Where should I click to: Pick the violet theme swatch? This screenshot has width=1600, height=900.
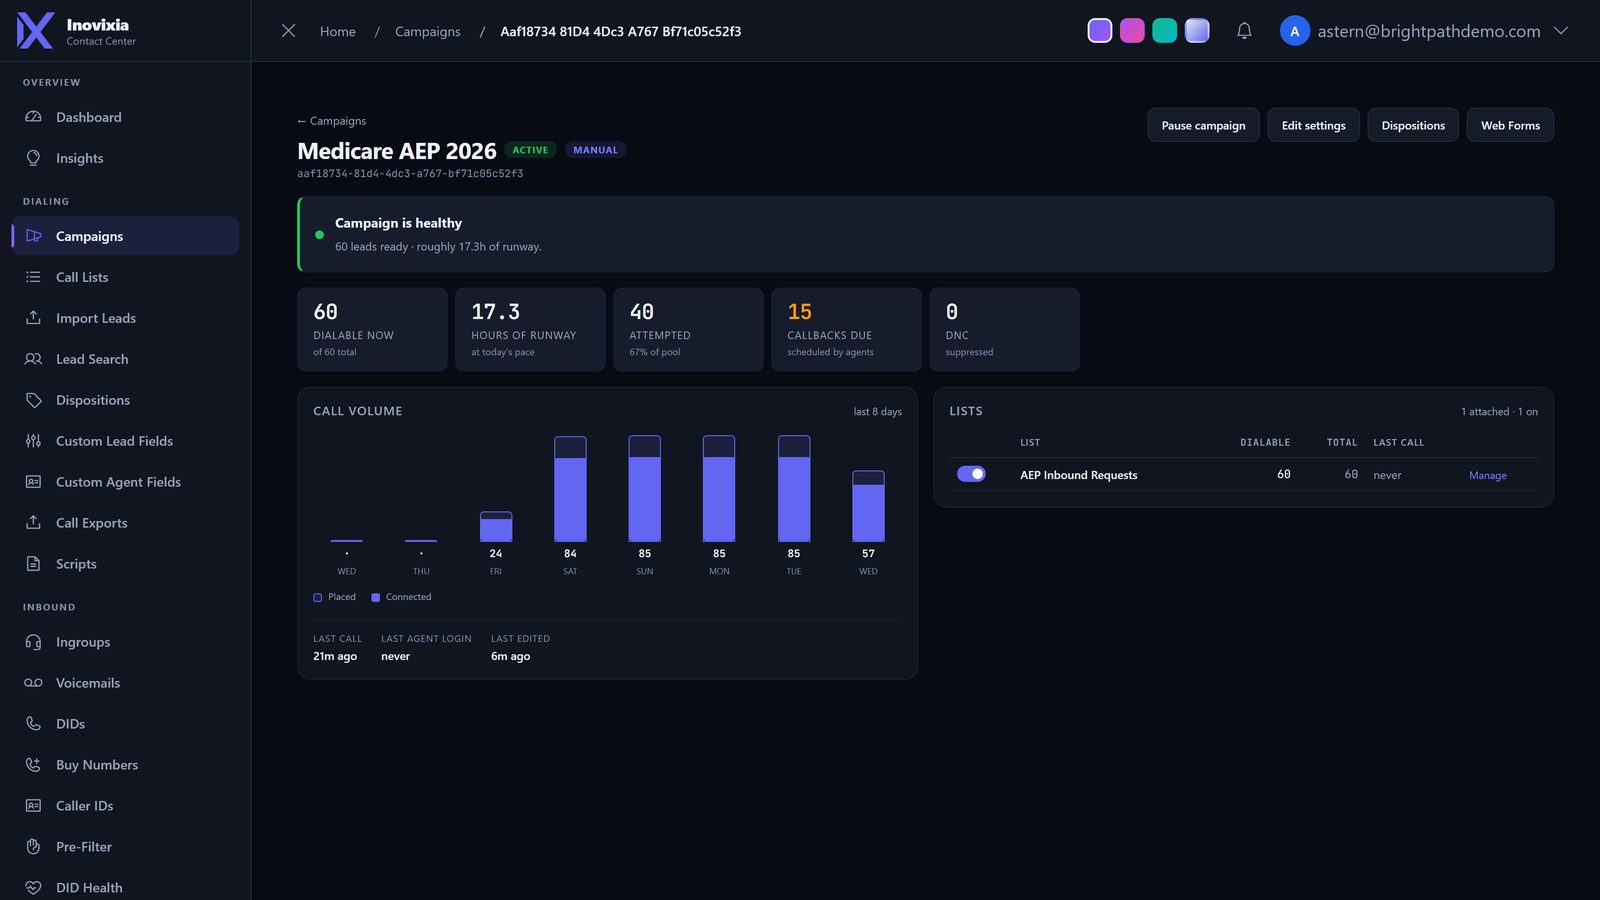click(x=1099, y=31)
